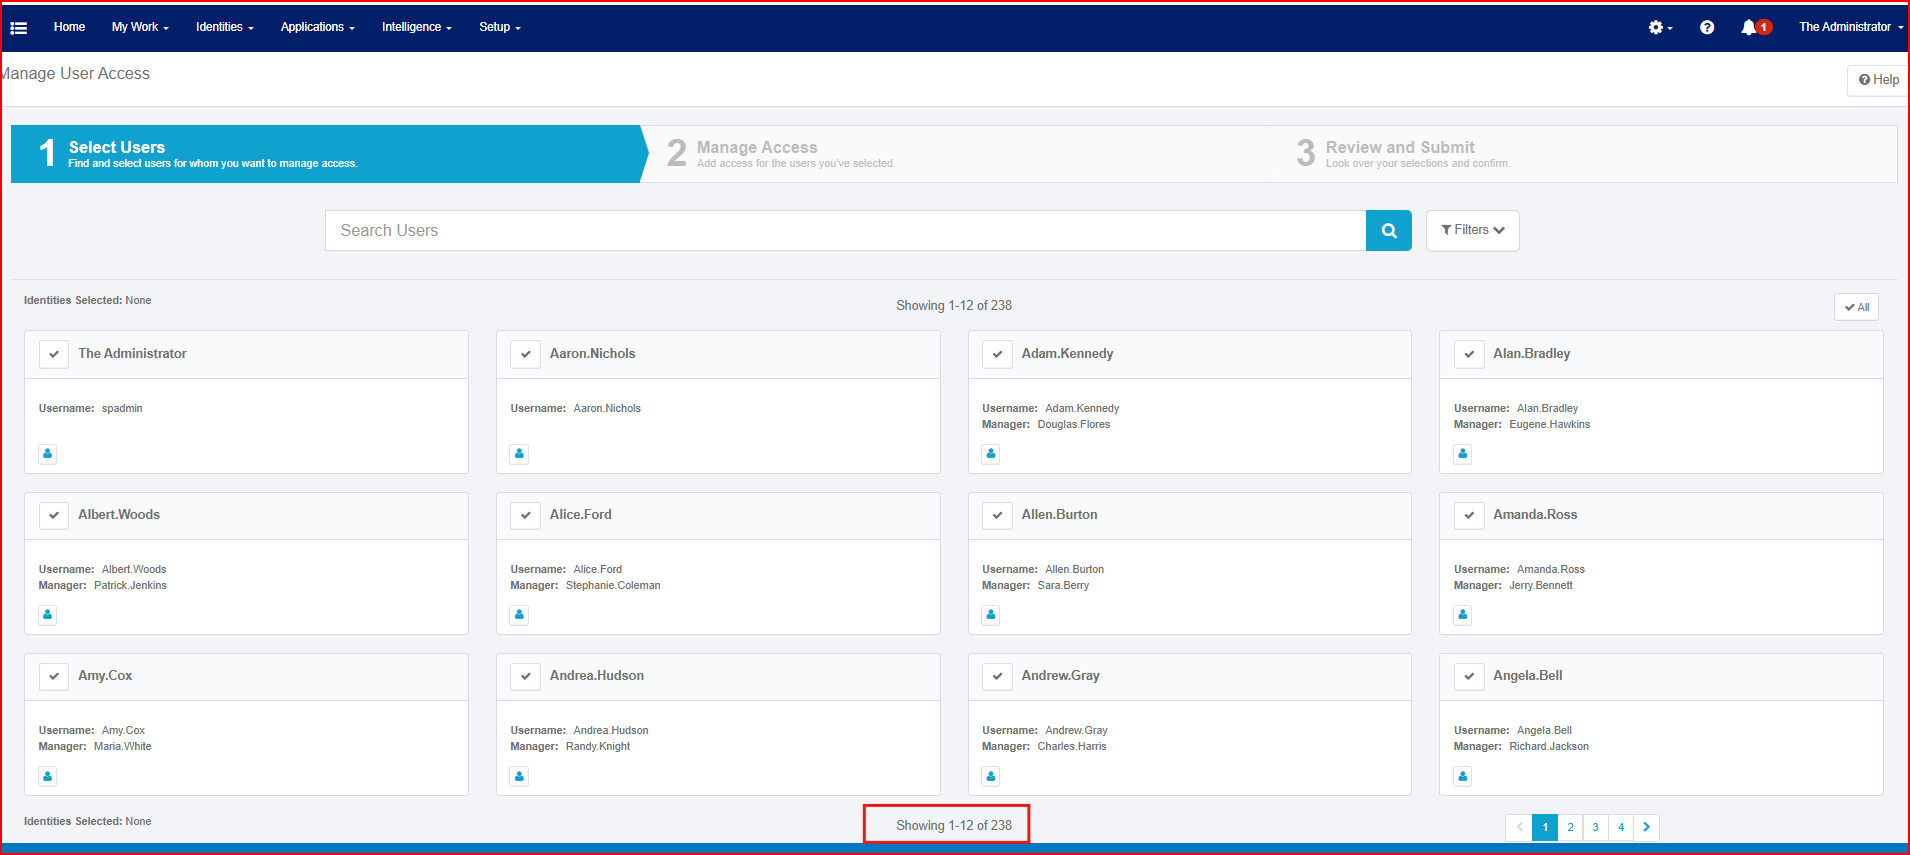Expand the Applications menu

click(318, 27)
